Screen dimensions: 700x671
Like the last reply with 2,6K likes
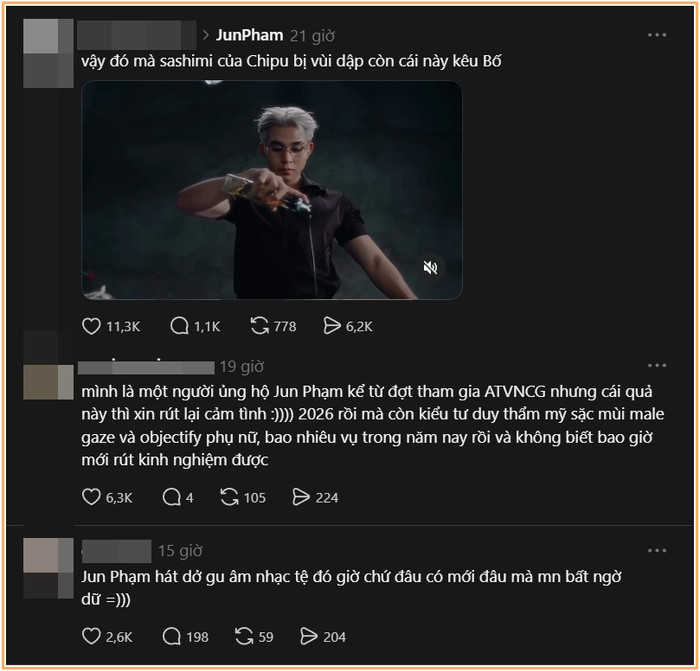[x=91, y=636]
